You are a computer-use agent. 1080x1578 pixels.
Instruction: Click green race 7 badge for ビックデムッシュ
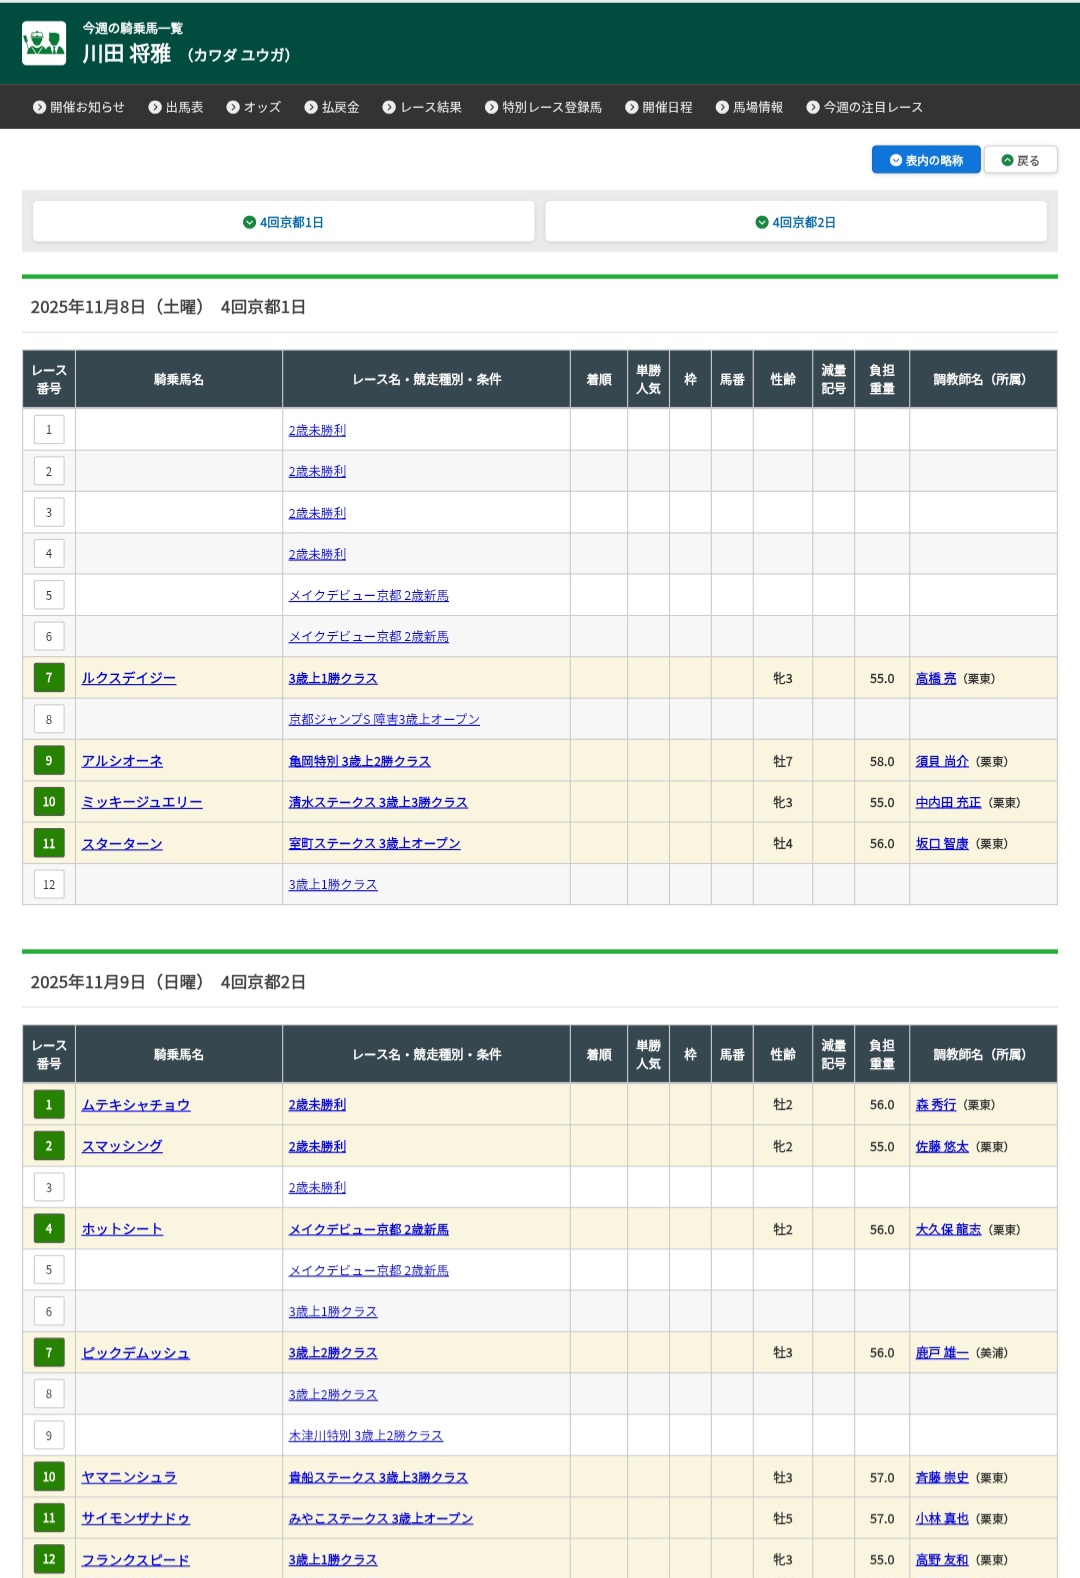tap(49, 1353)
